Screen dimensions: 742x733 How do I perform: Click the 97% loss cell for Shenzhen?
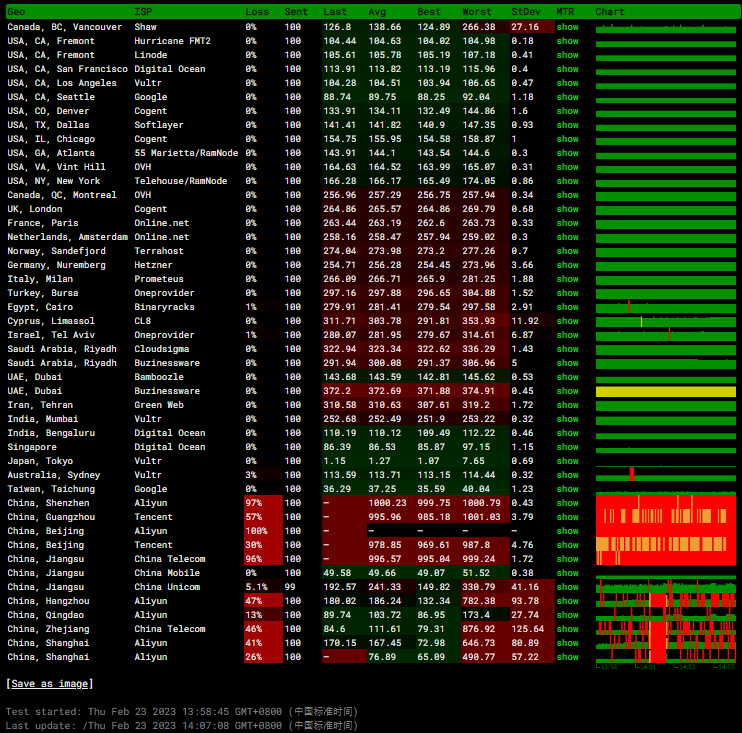[x=263, y=503]
